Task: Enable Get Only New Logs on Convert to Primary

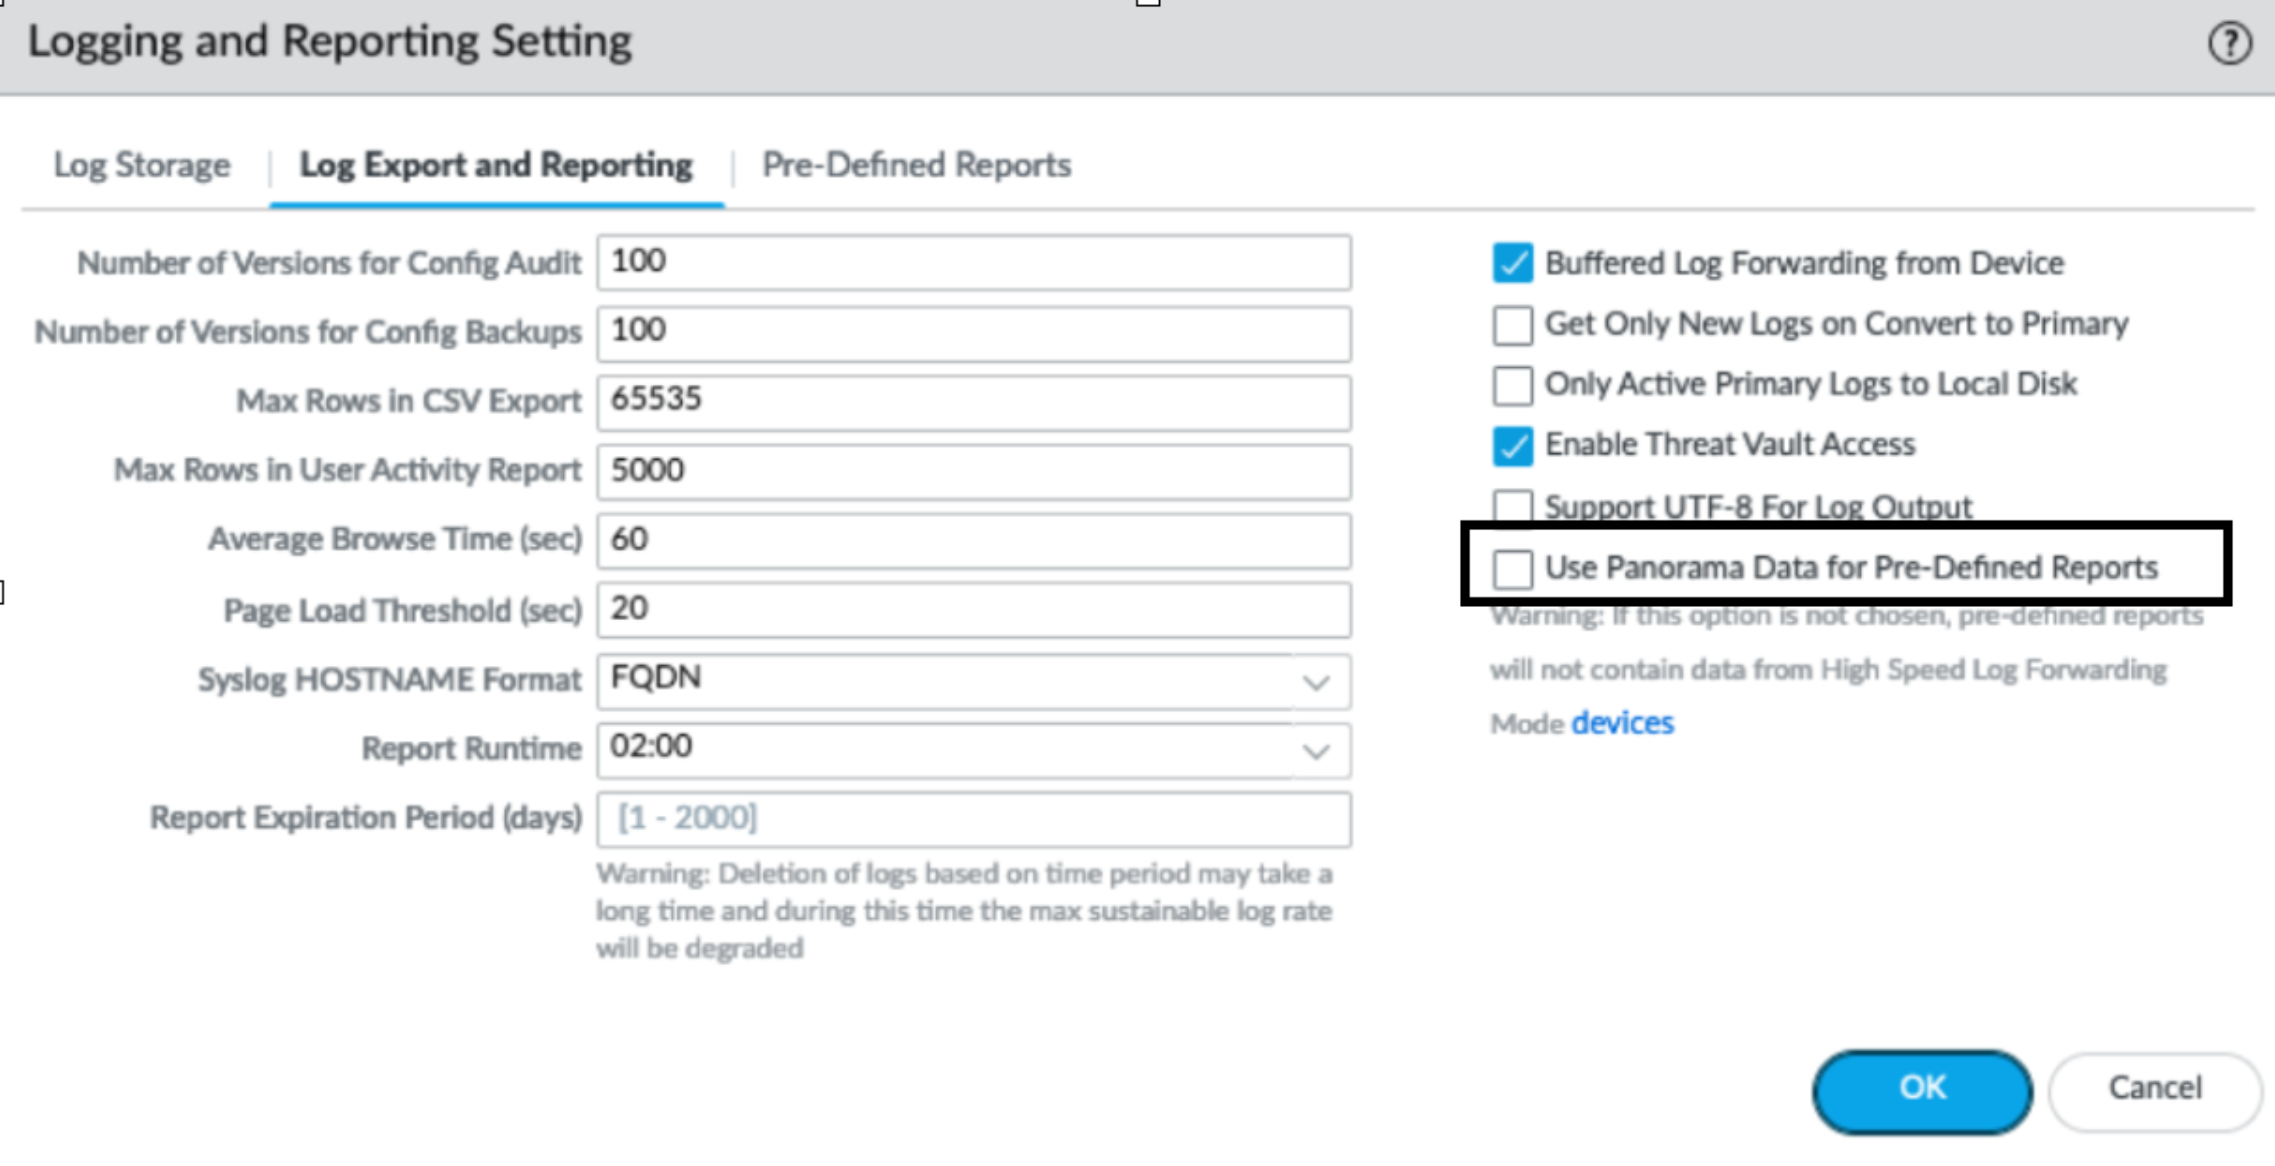Action: click(1512, 325)
